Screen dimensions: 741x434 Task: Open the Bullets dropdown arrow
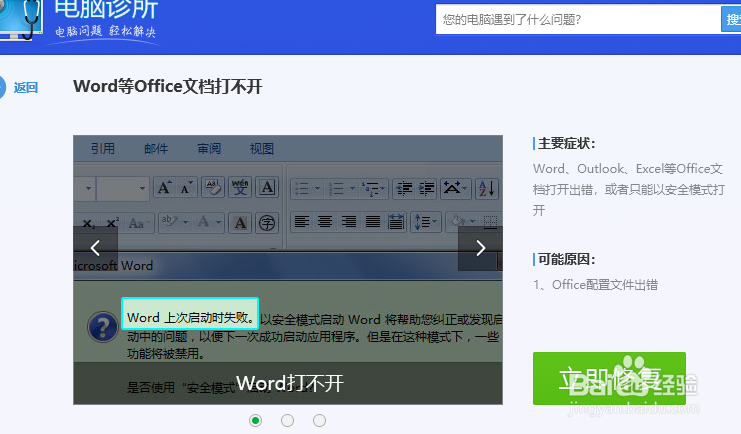318,189
